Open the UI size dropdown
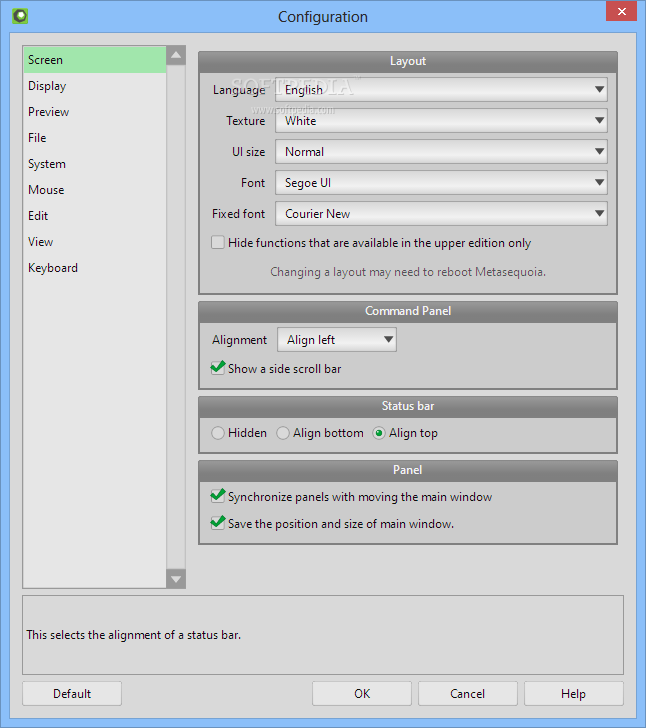The height and width of the screenshot is (728, 646). point(441,152)
